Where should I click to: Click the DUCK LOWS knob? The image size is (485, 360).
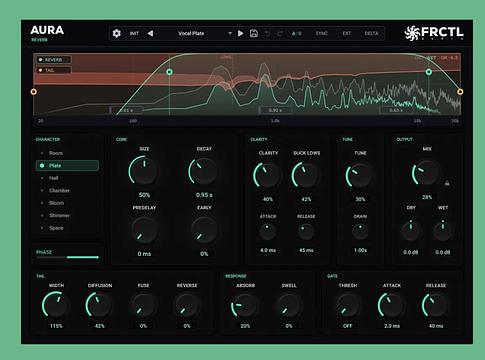click(x=305, y=175)
